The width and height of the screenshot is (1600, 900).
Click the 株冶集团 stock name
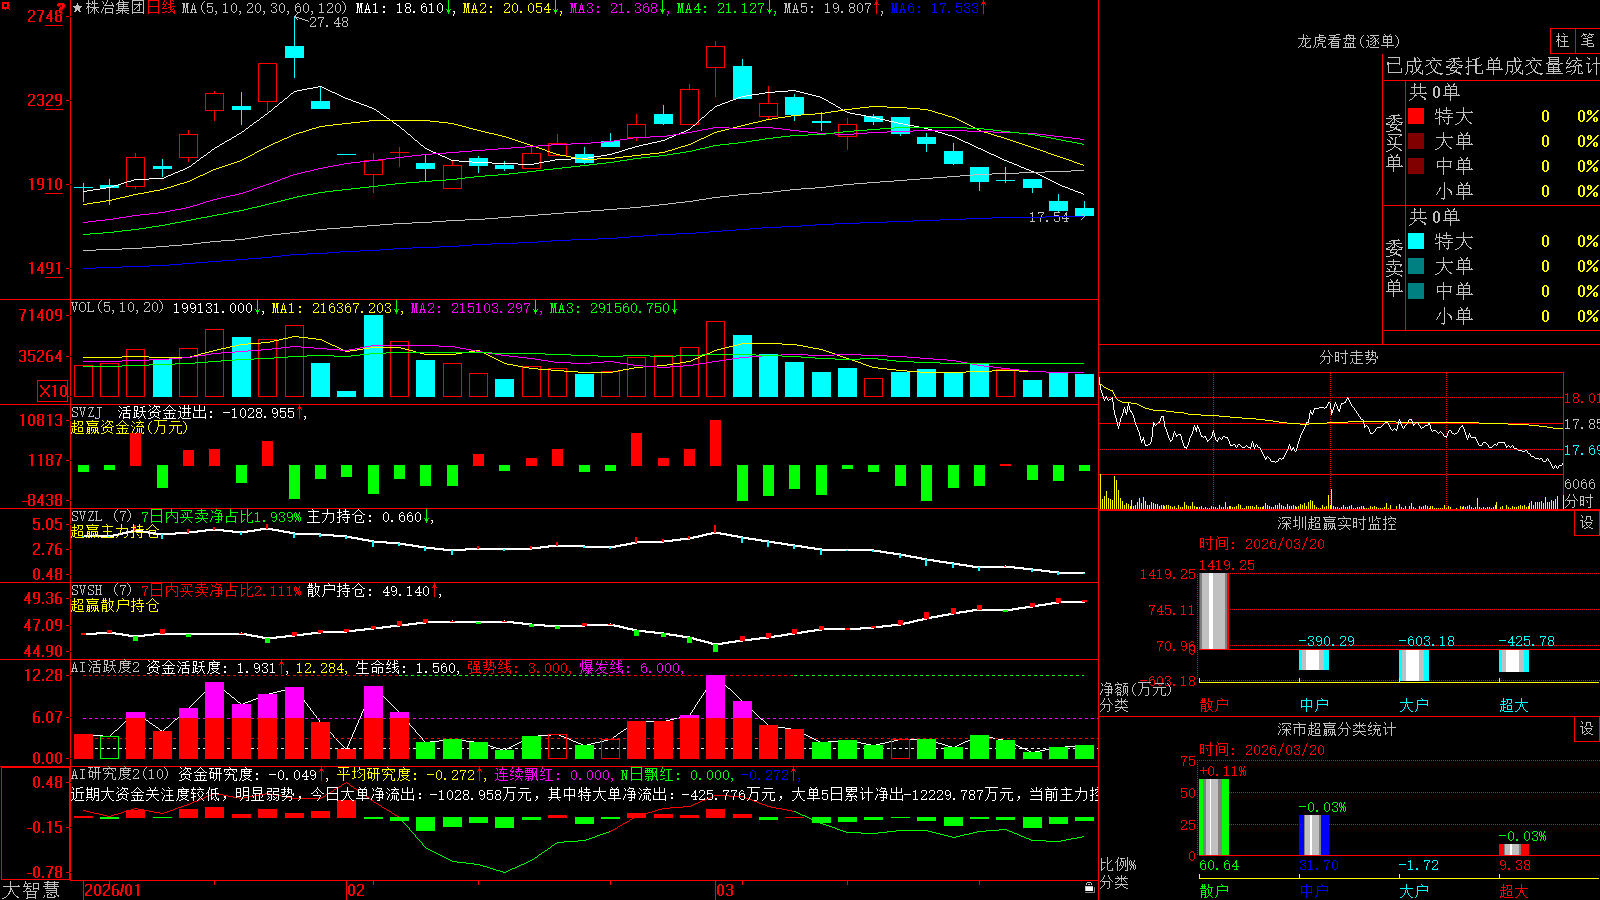click(115, 8)
